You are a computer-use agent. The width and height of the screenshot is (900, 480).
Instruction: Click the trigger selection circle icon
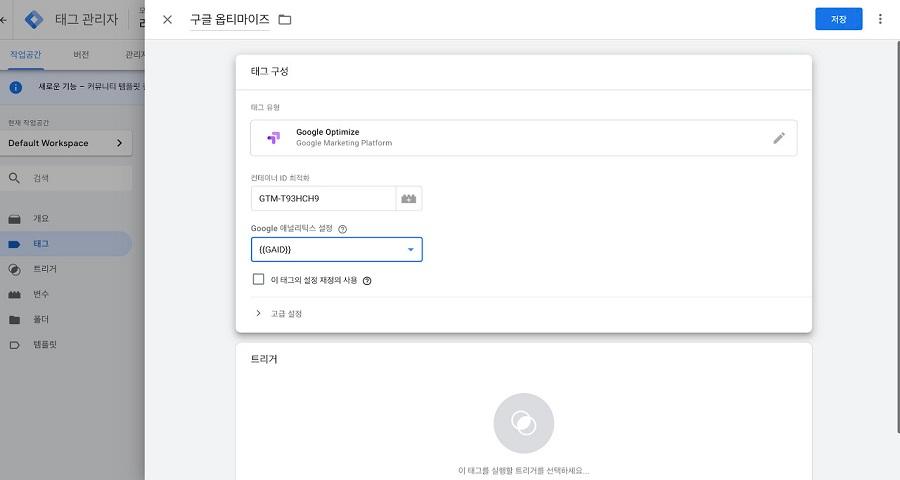click(523, 423)
